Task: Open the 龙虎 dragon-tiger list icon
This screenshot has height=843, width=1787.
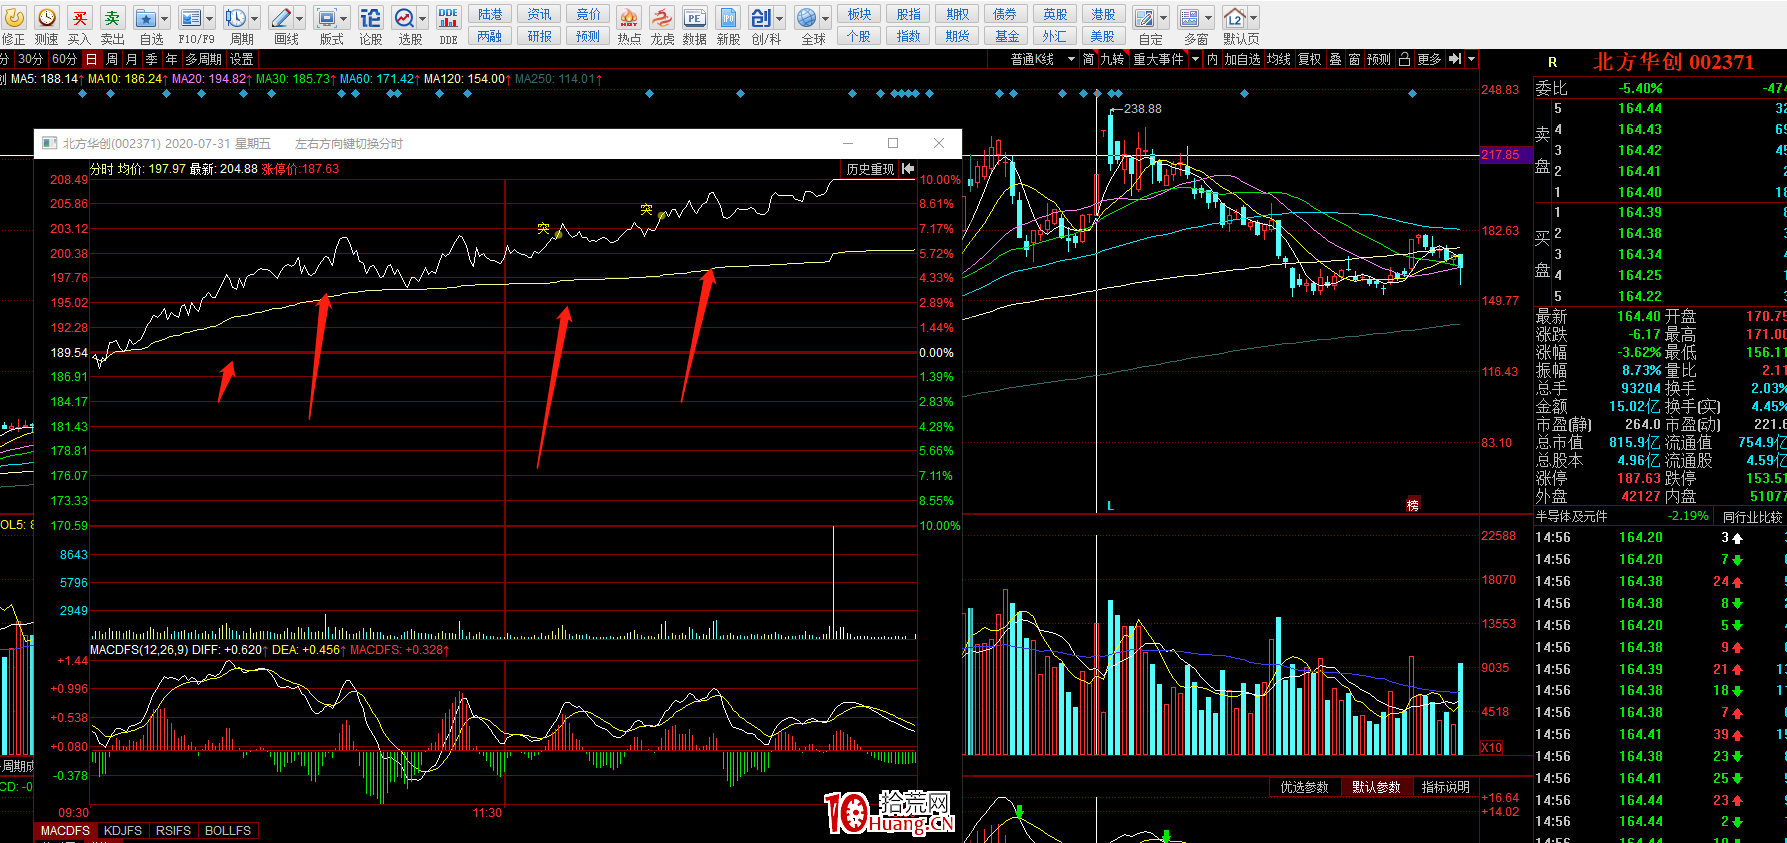Action: (x=662, y=18)
